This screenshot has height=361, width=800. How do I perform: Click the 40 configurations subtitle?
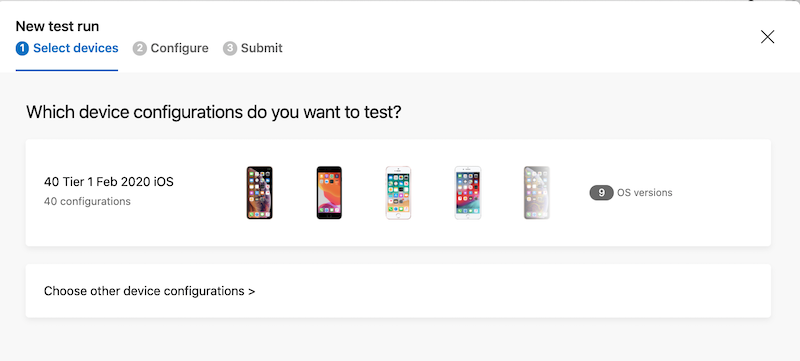tap(87, 201)
